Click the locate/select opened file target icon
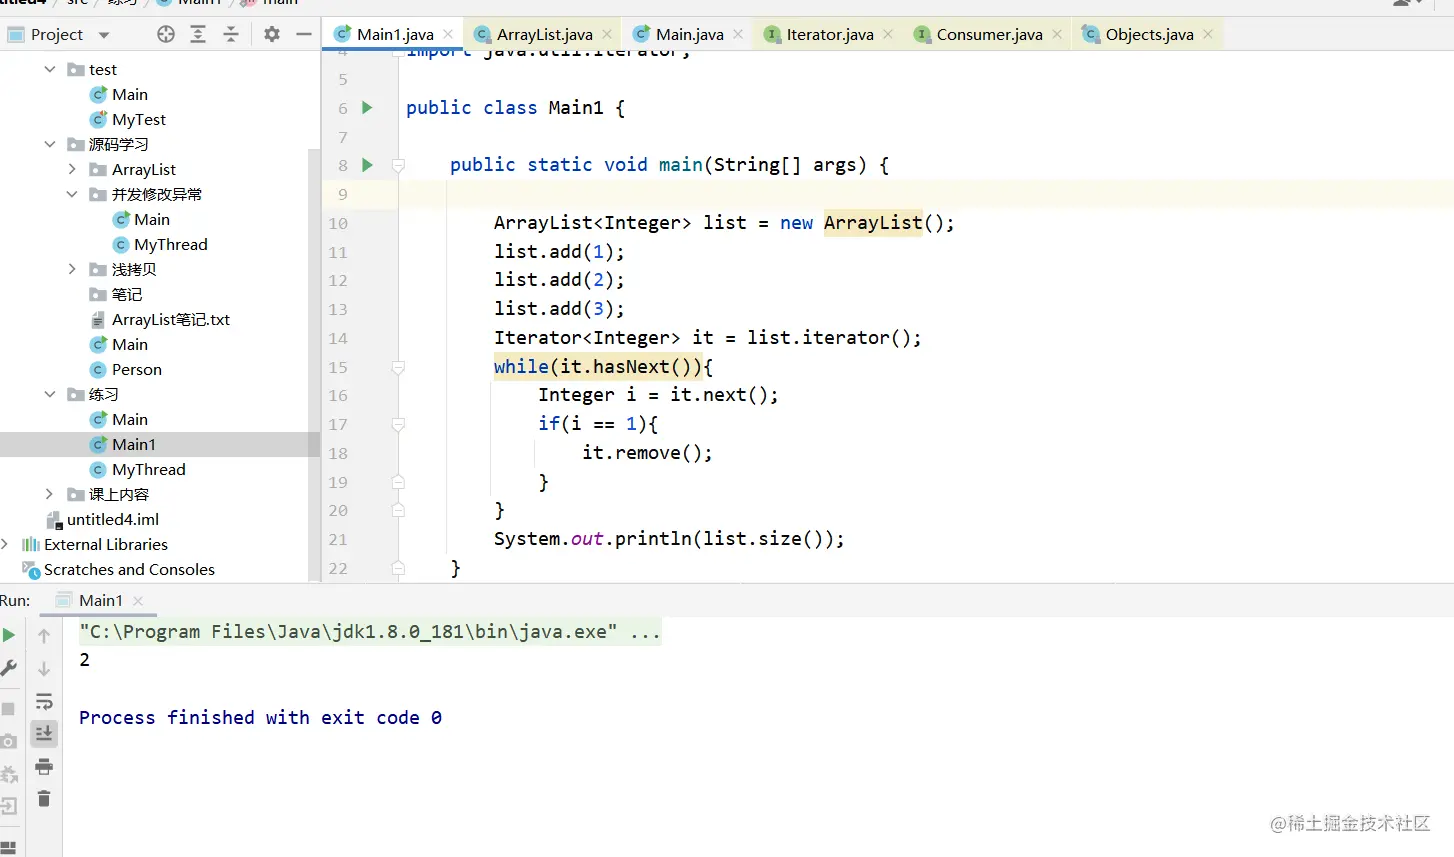 tap(166, 35)
